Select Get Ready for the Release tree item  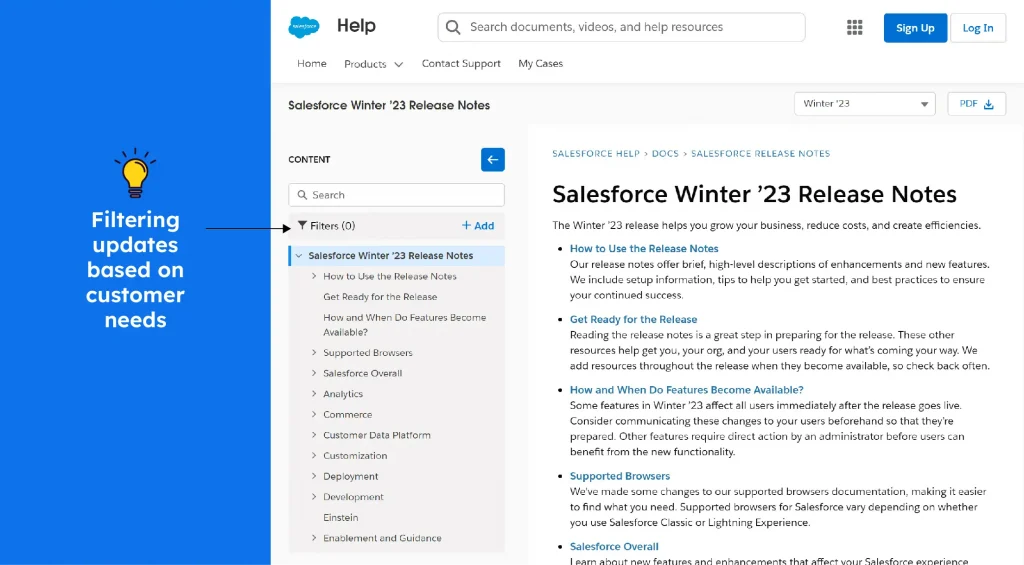[380, 297]
